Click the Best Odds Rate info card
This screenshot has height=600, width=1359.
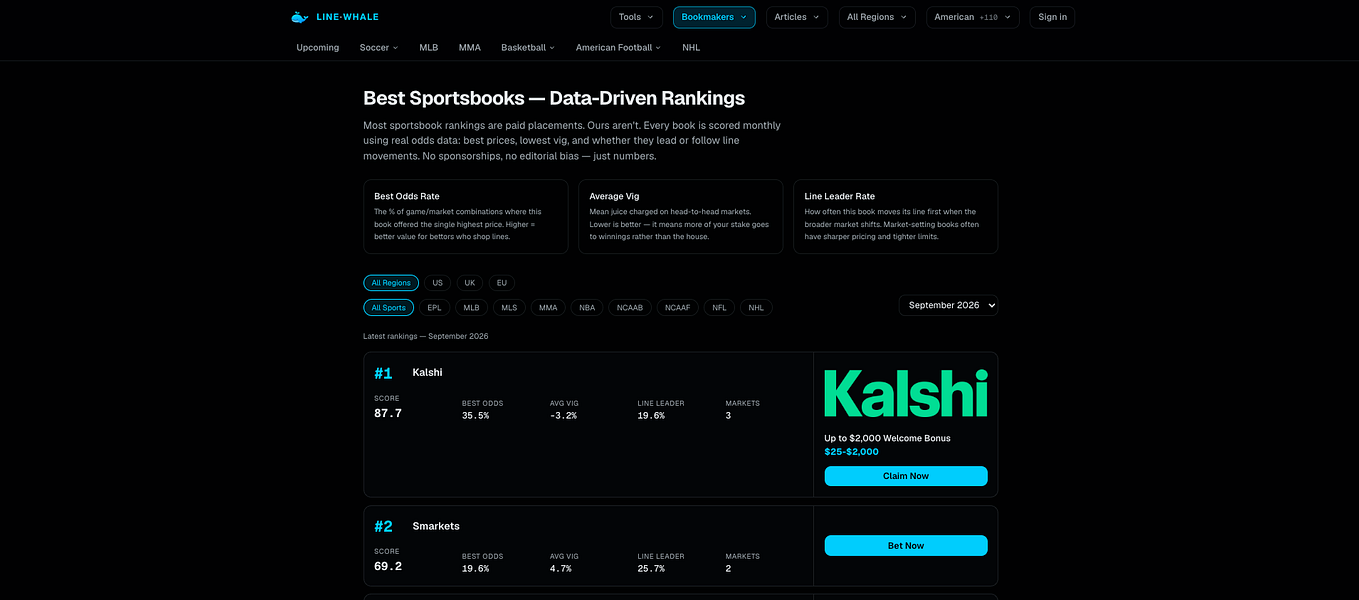(x=465, y=216)
